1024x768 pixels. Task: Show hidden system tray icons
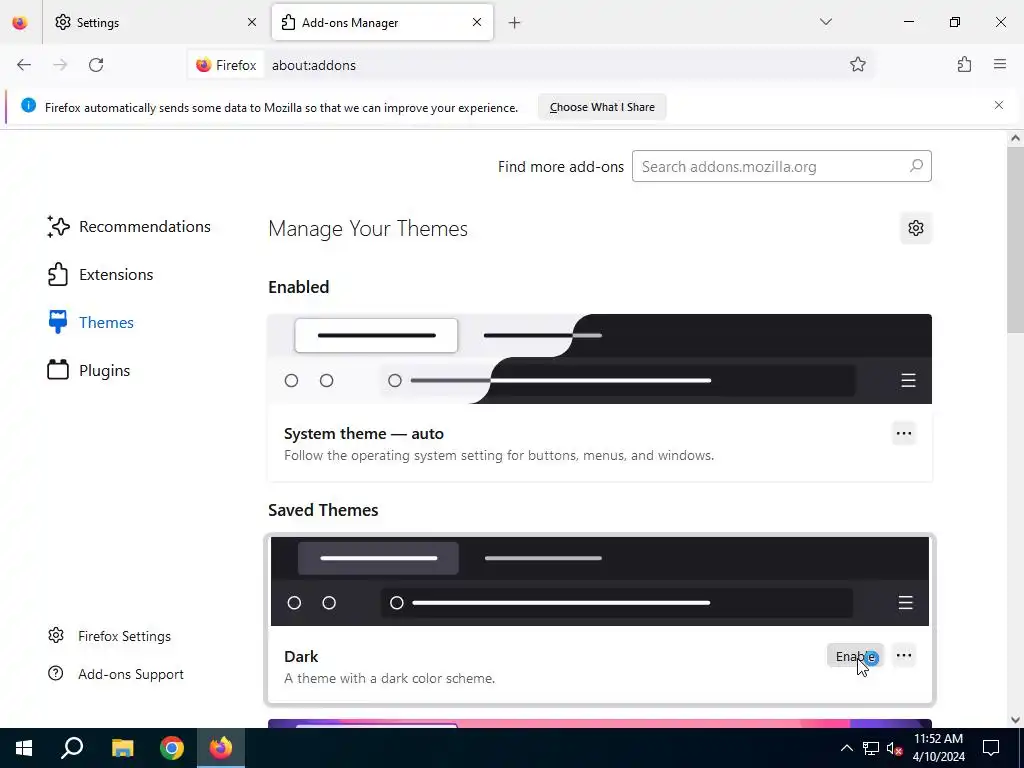tap(846, 748)
